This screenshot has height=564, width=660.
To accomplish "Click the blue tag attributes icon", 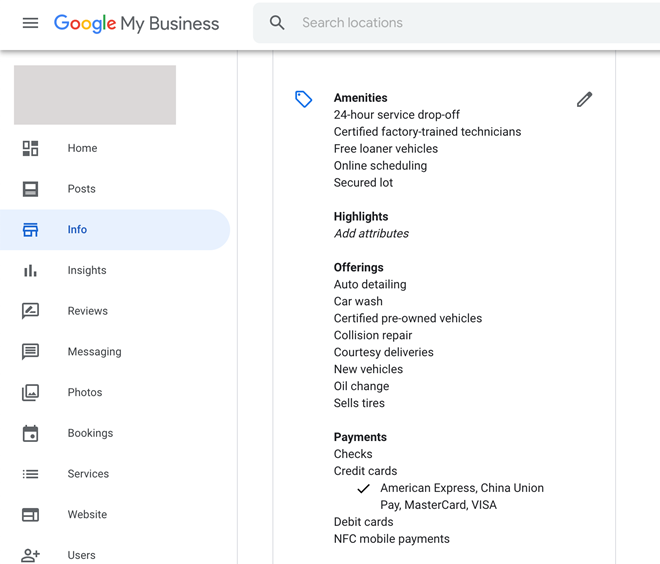I will click(303, 99).
